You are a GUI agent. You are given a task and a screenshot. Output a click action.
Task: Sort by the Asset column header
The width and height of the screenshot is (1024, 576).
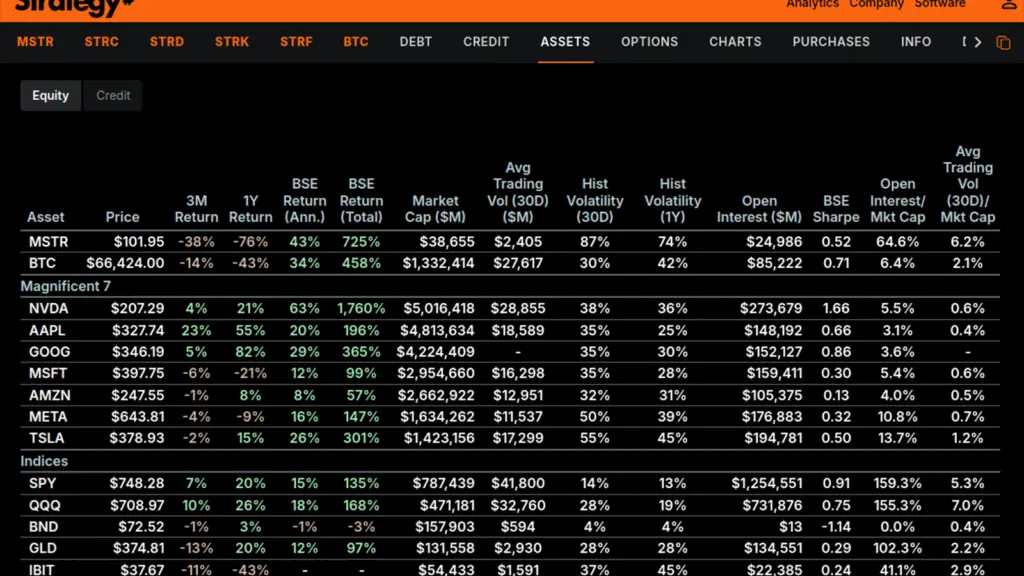click(x=46, y=217)
